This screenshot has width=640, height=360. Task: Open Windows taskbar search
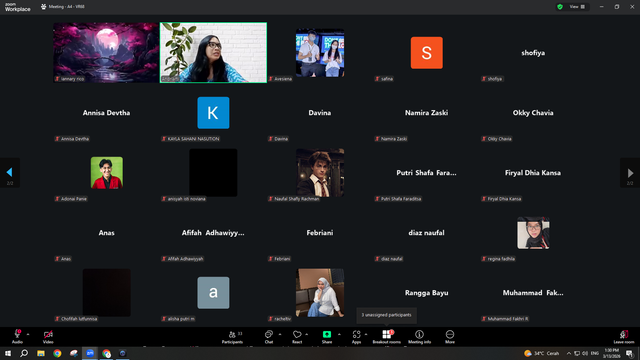tap(24, 353)
